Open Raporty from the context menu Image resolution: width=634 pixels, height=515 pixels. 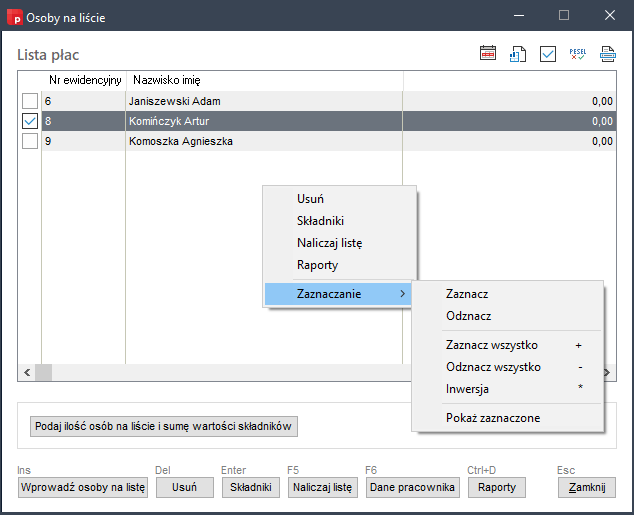[x=340, y=265]
